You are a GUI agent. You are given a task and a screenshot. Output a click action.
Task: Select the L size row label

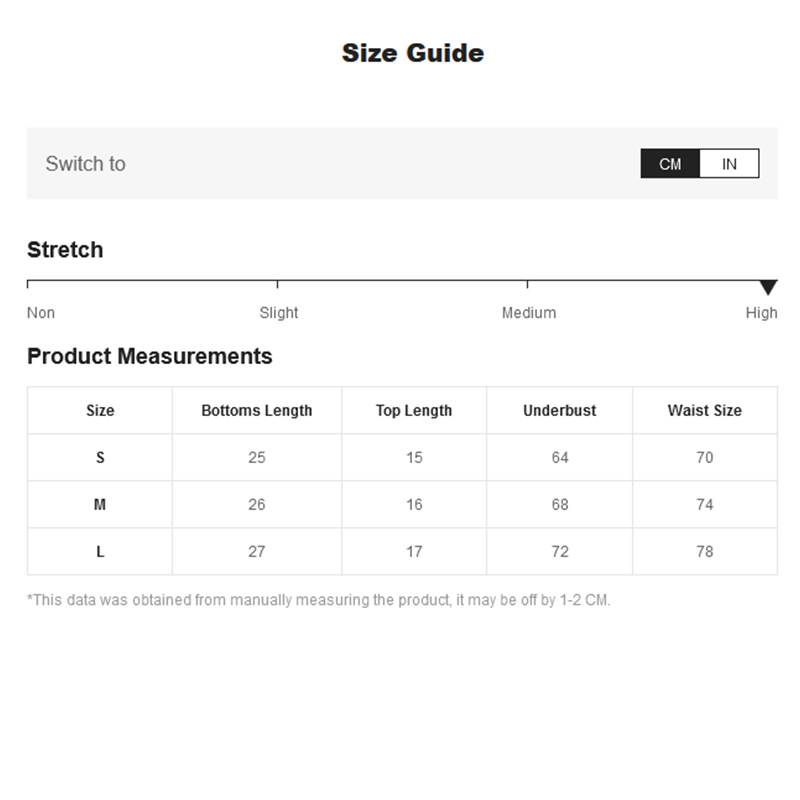click(x=100, y=552)
